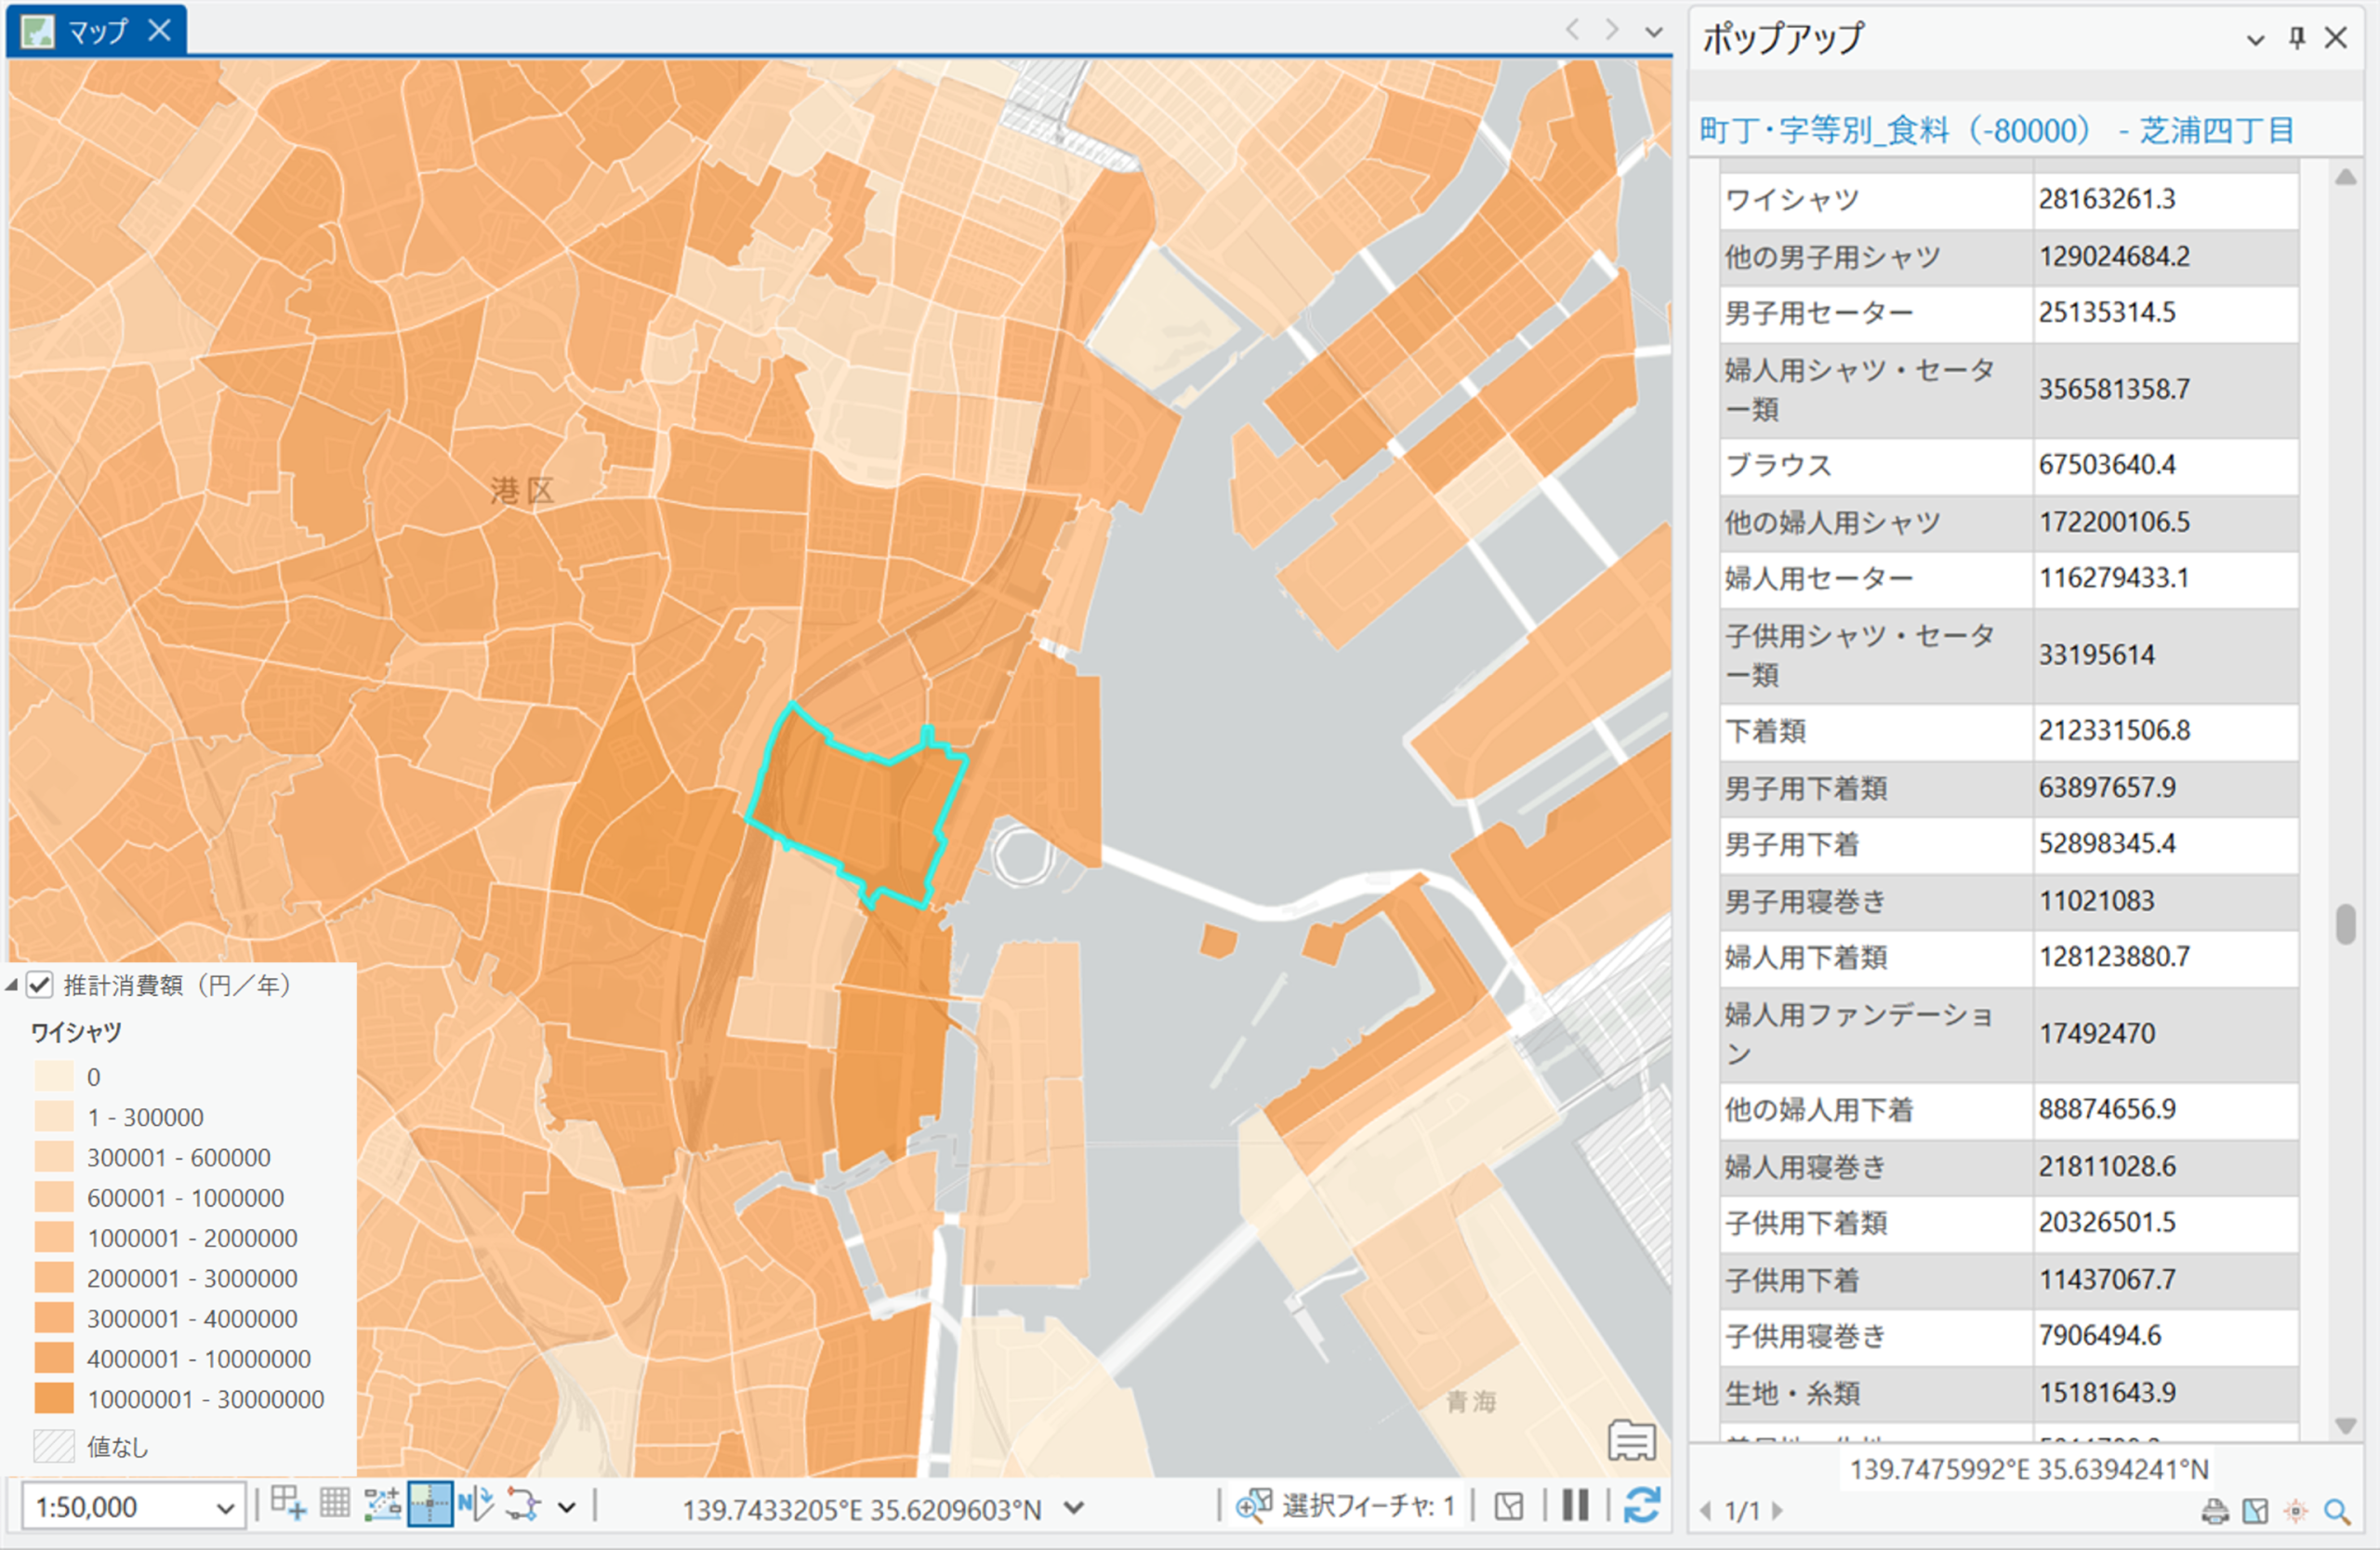Click the inference/constraints icon in status bar
This screenshot has height=1550, width=2380.
tap(381, 1503)
